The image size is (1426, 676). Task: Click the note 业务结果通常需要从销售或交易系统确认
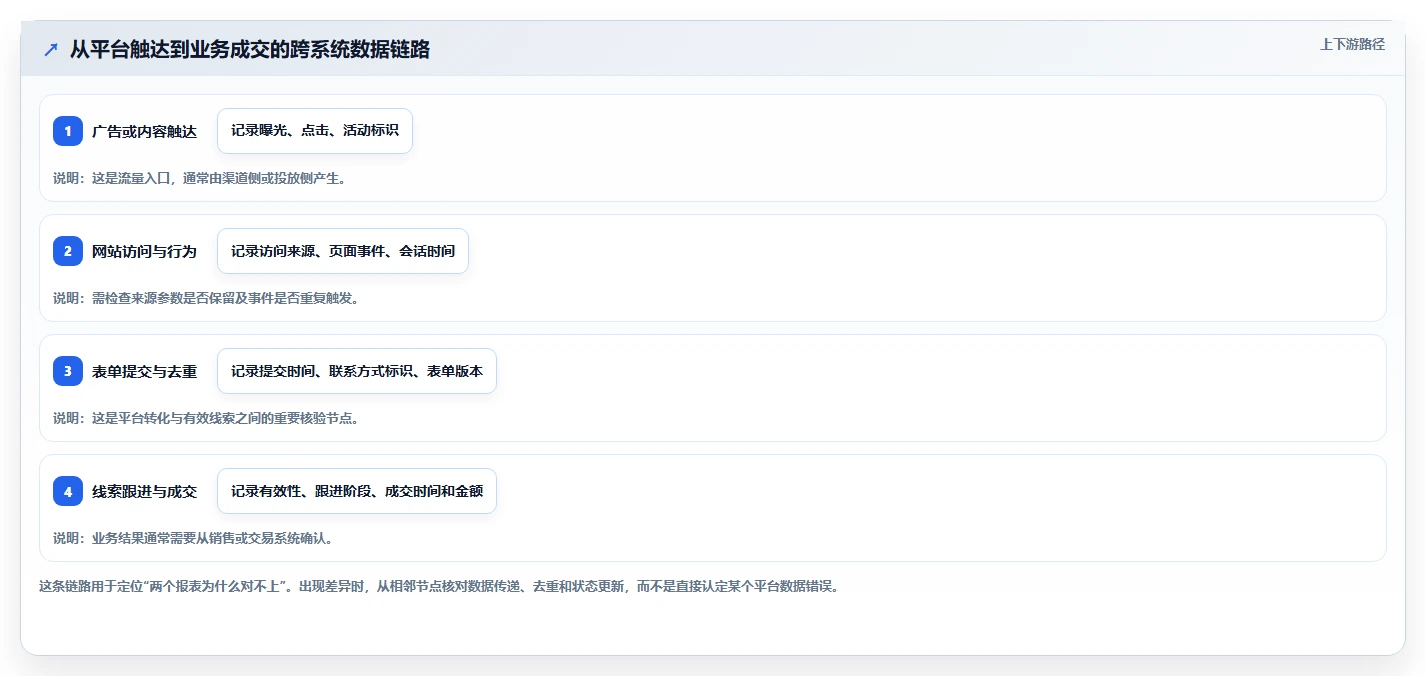pos(192,538)
